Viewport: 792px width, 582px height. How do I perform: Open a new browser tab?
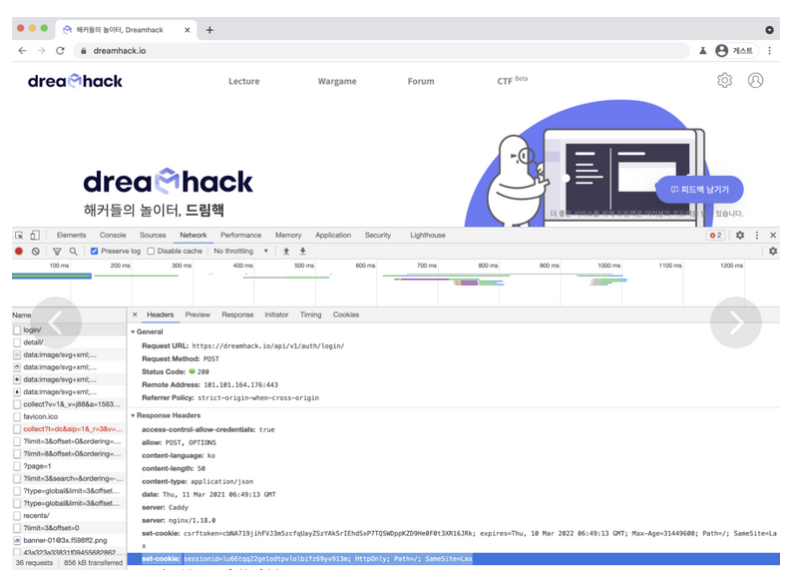[210, 30]
